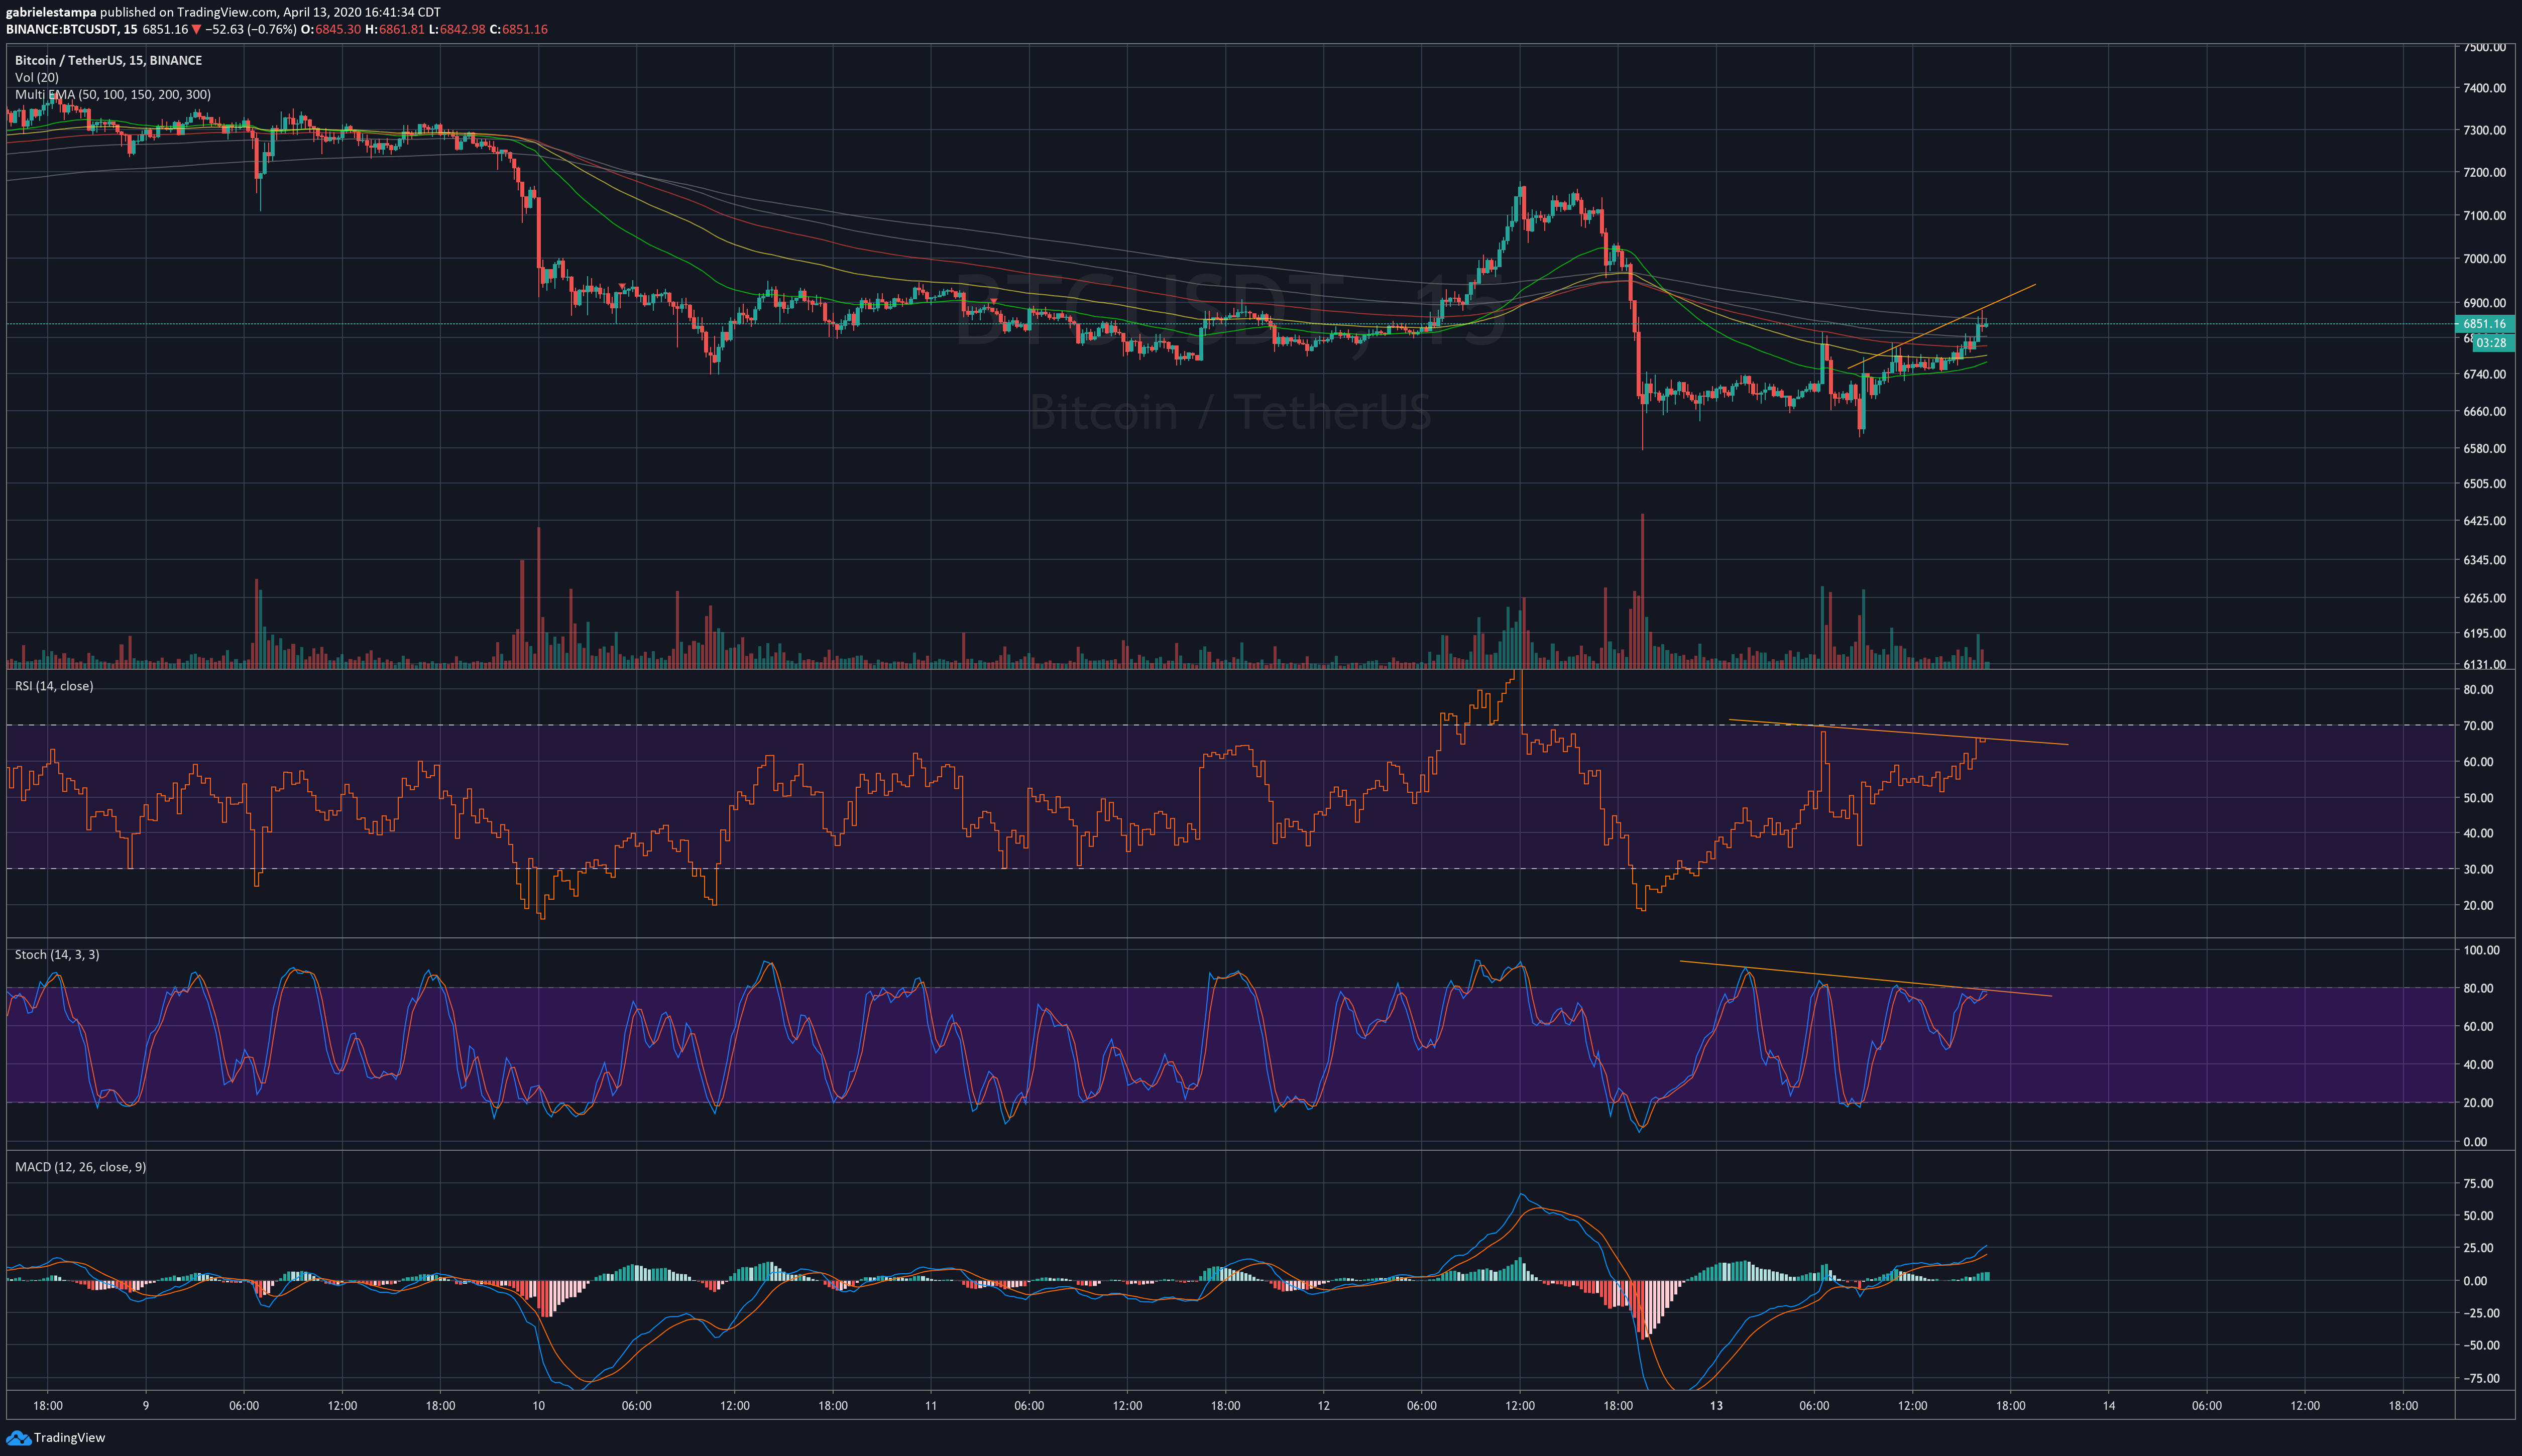This screenshot has height=1456, width=2522.
Task: Click '6740.00' on the price axis
Action: point(2484,374)
